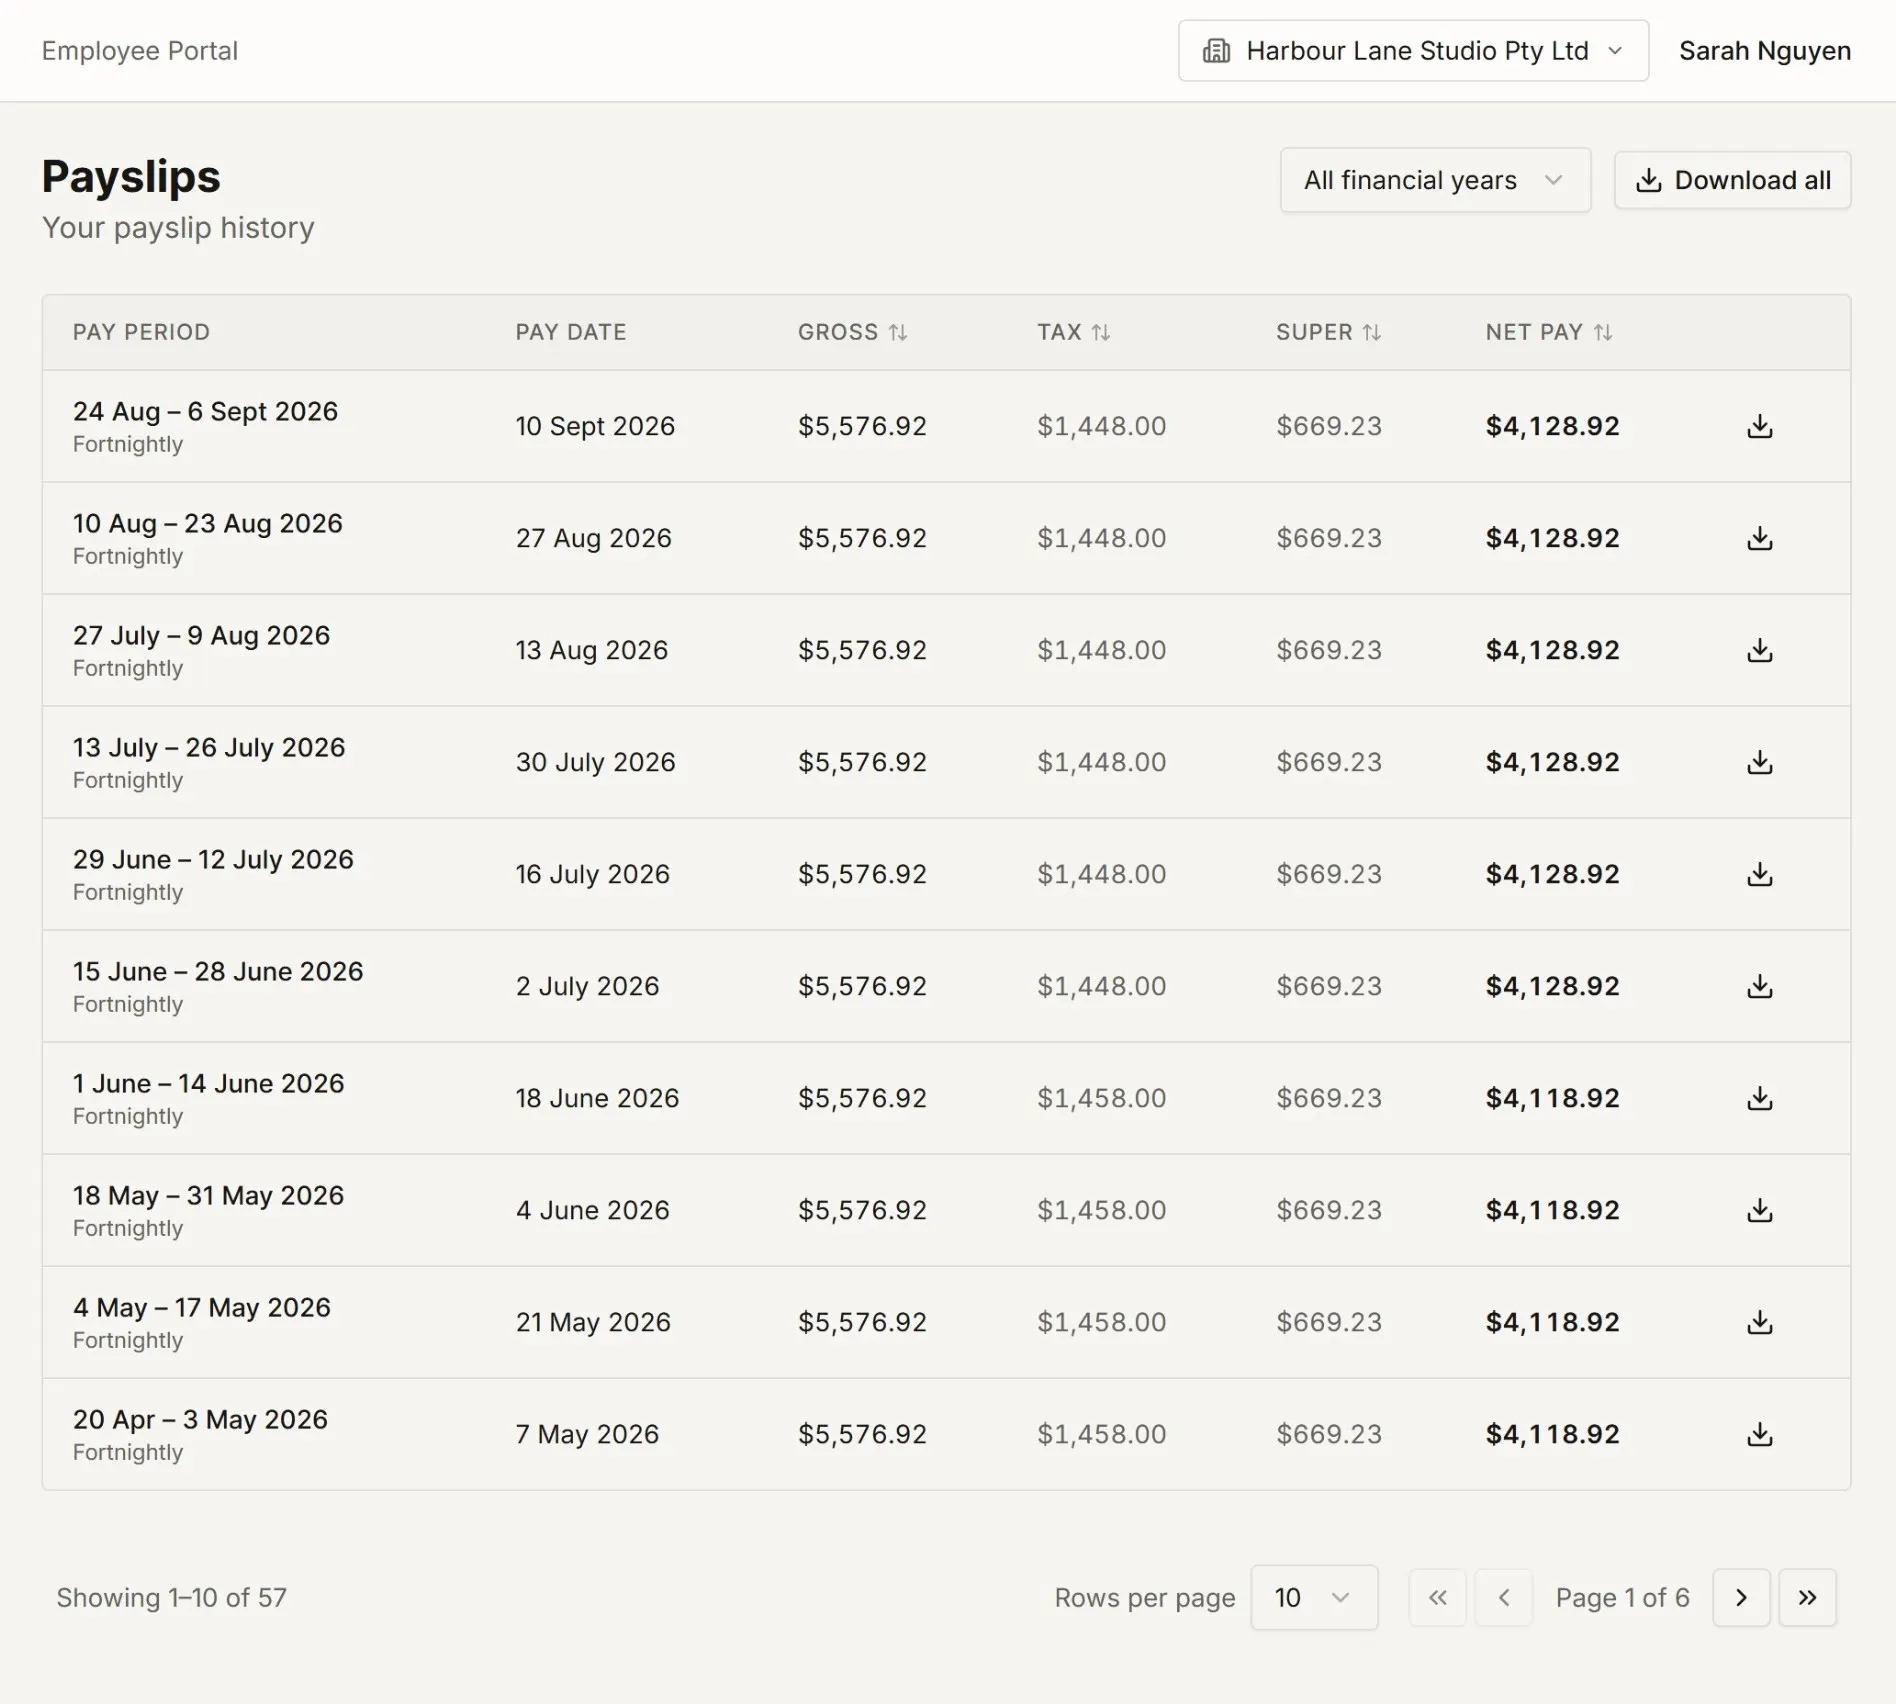Sort table by Tax column
This screenshot has width=1896, height=1704.
(x=1073, y=332)
